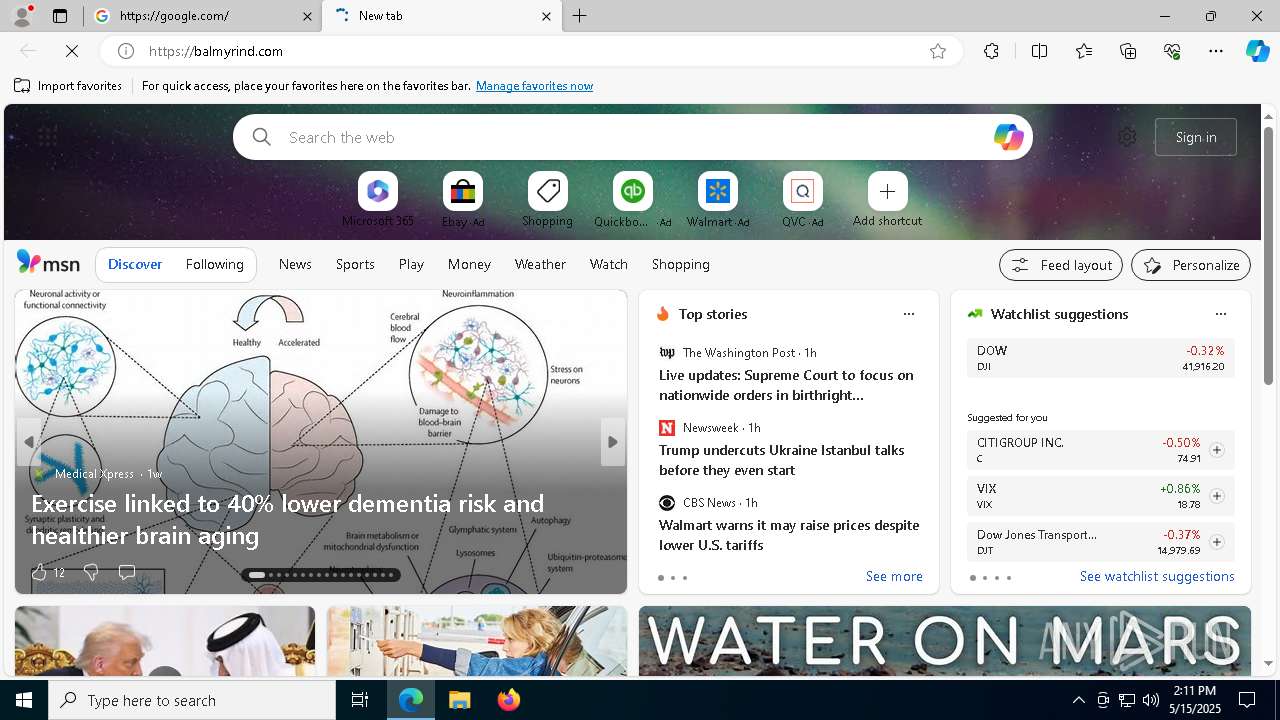Add VIX to watchlist

coord(1216,496)
